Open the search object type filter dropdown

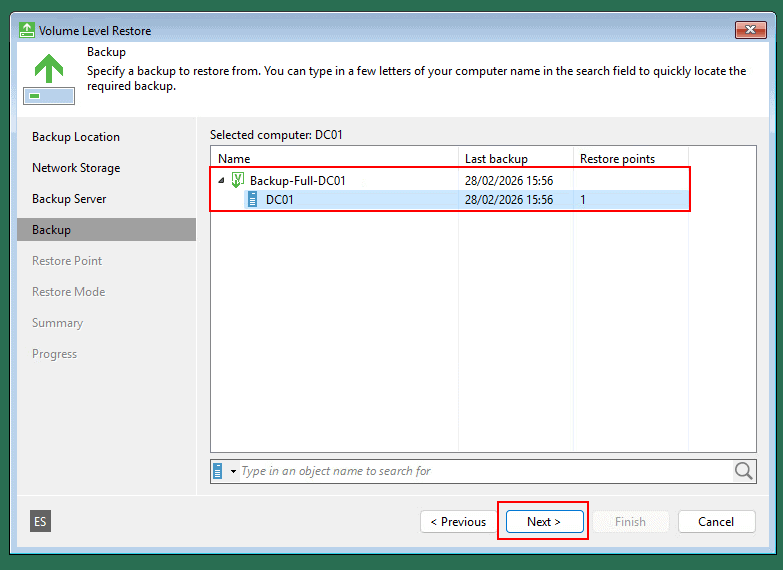click(233, 471)
